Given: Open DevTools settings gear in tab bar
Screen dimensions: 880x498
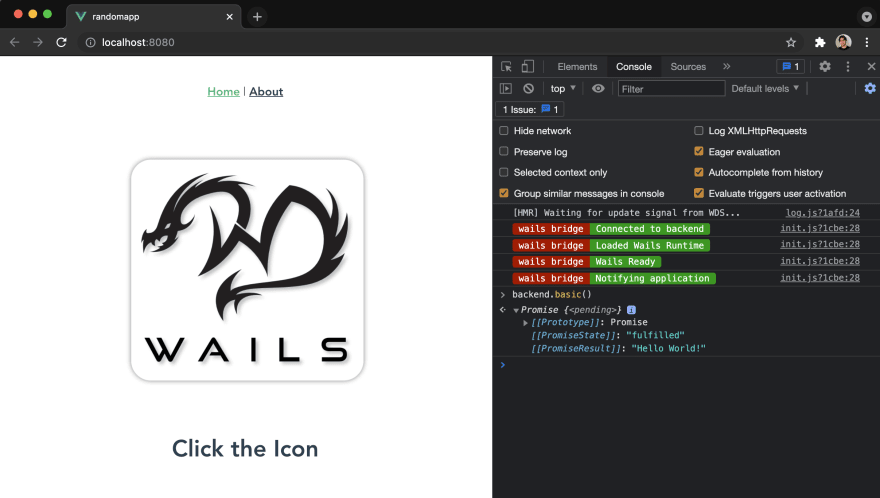Looking at the screenshot, I should [x=824, y=66].
